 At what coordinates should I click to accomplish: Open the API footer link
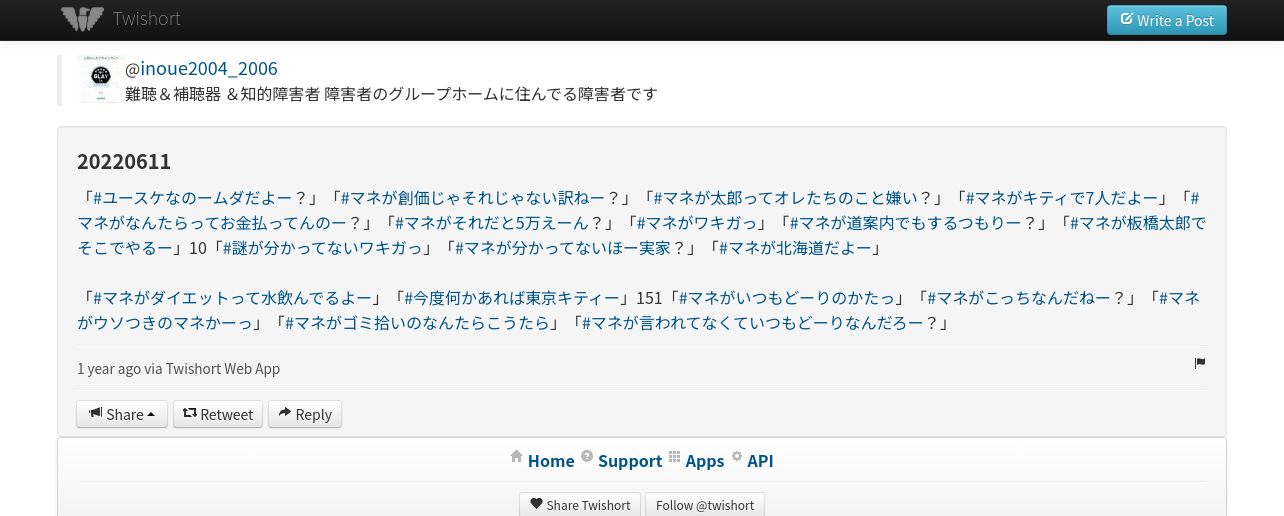tap(760, 461)
